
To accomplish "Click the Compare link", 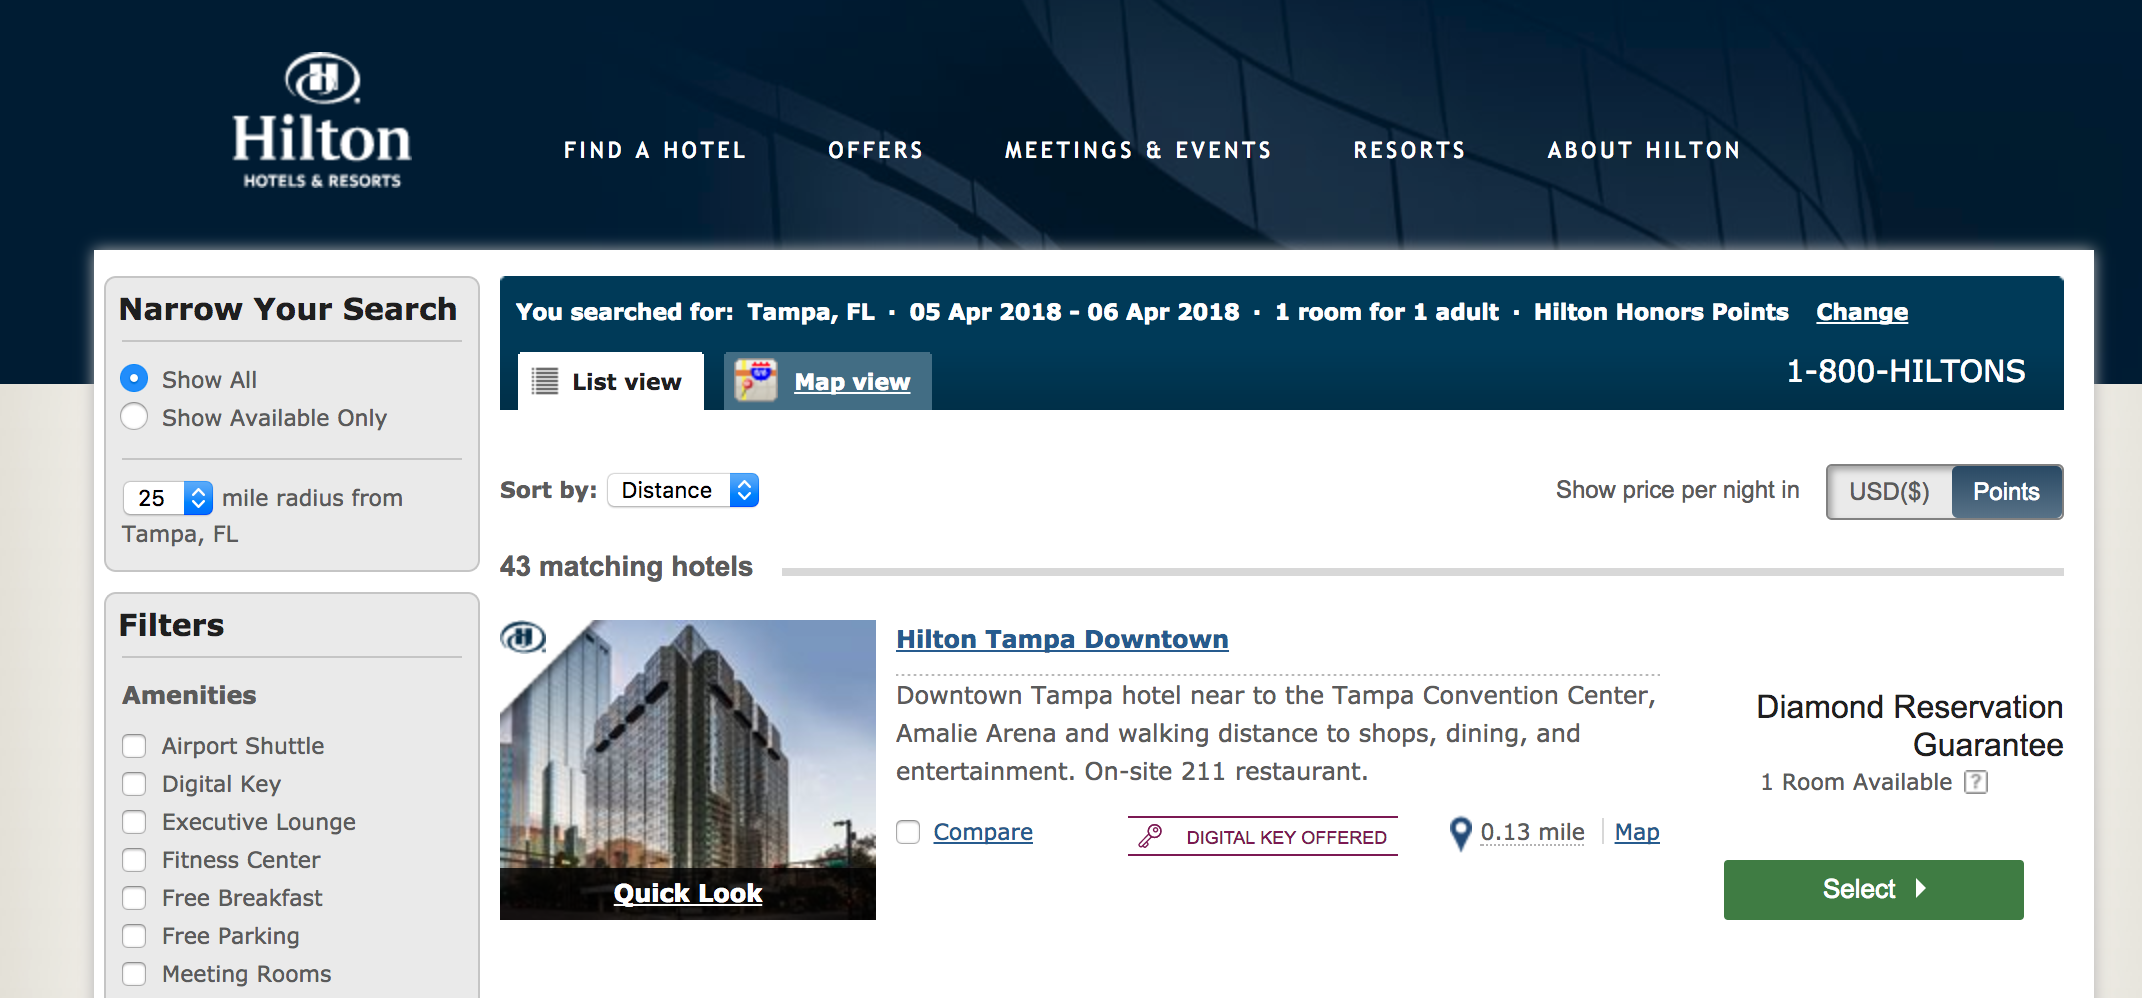I will tap(983, 832).
